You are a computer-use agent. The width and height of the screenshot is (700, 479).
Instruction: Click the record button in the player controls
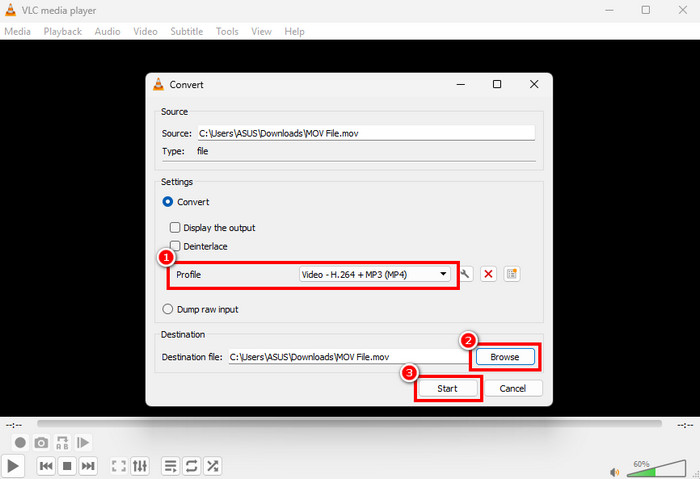[20, 442]
